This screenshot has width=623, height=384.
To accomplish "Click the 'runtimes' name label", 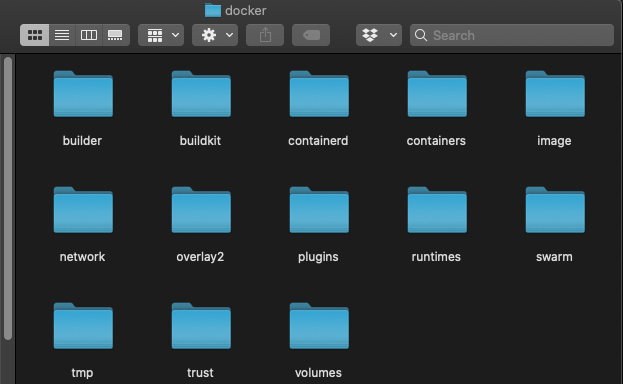I will pyautogui.click(x=436, y=257).
